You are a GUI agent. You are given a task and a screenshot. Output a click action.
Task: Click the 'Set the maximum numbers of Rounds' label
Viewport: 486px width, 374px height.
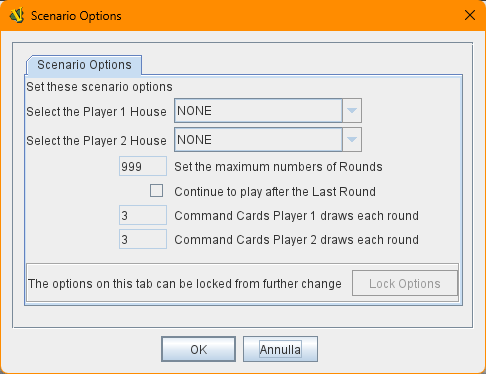coord(278,166)
